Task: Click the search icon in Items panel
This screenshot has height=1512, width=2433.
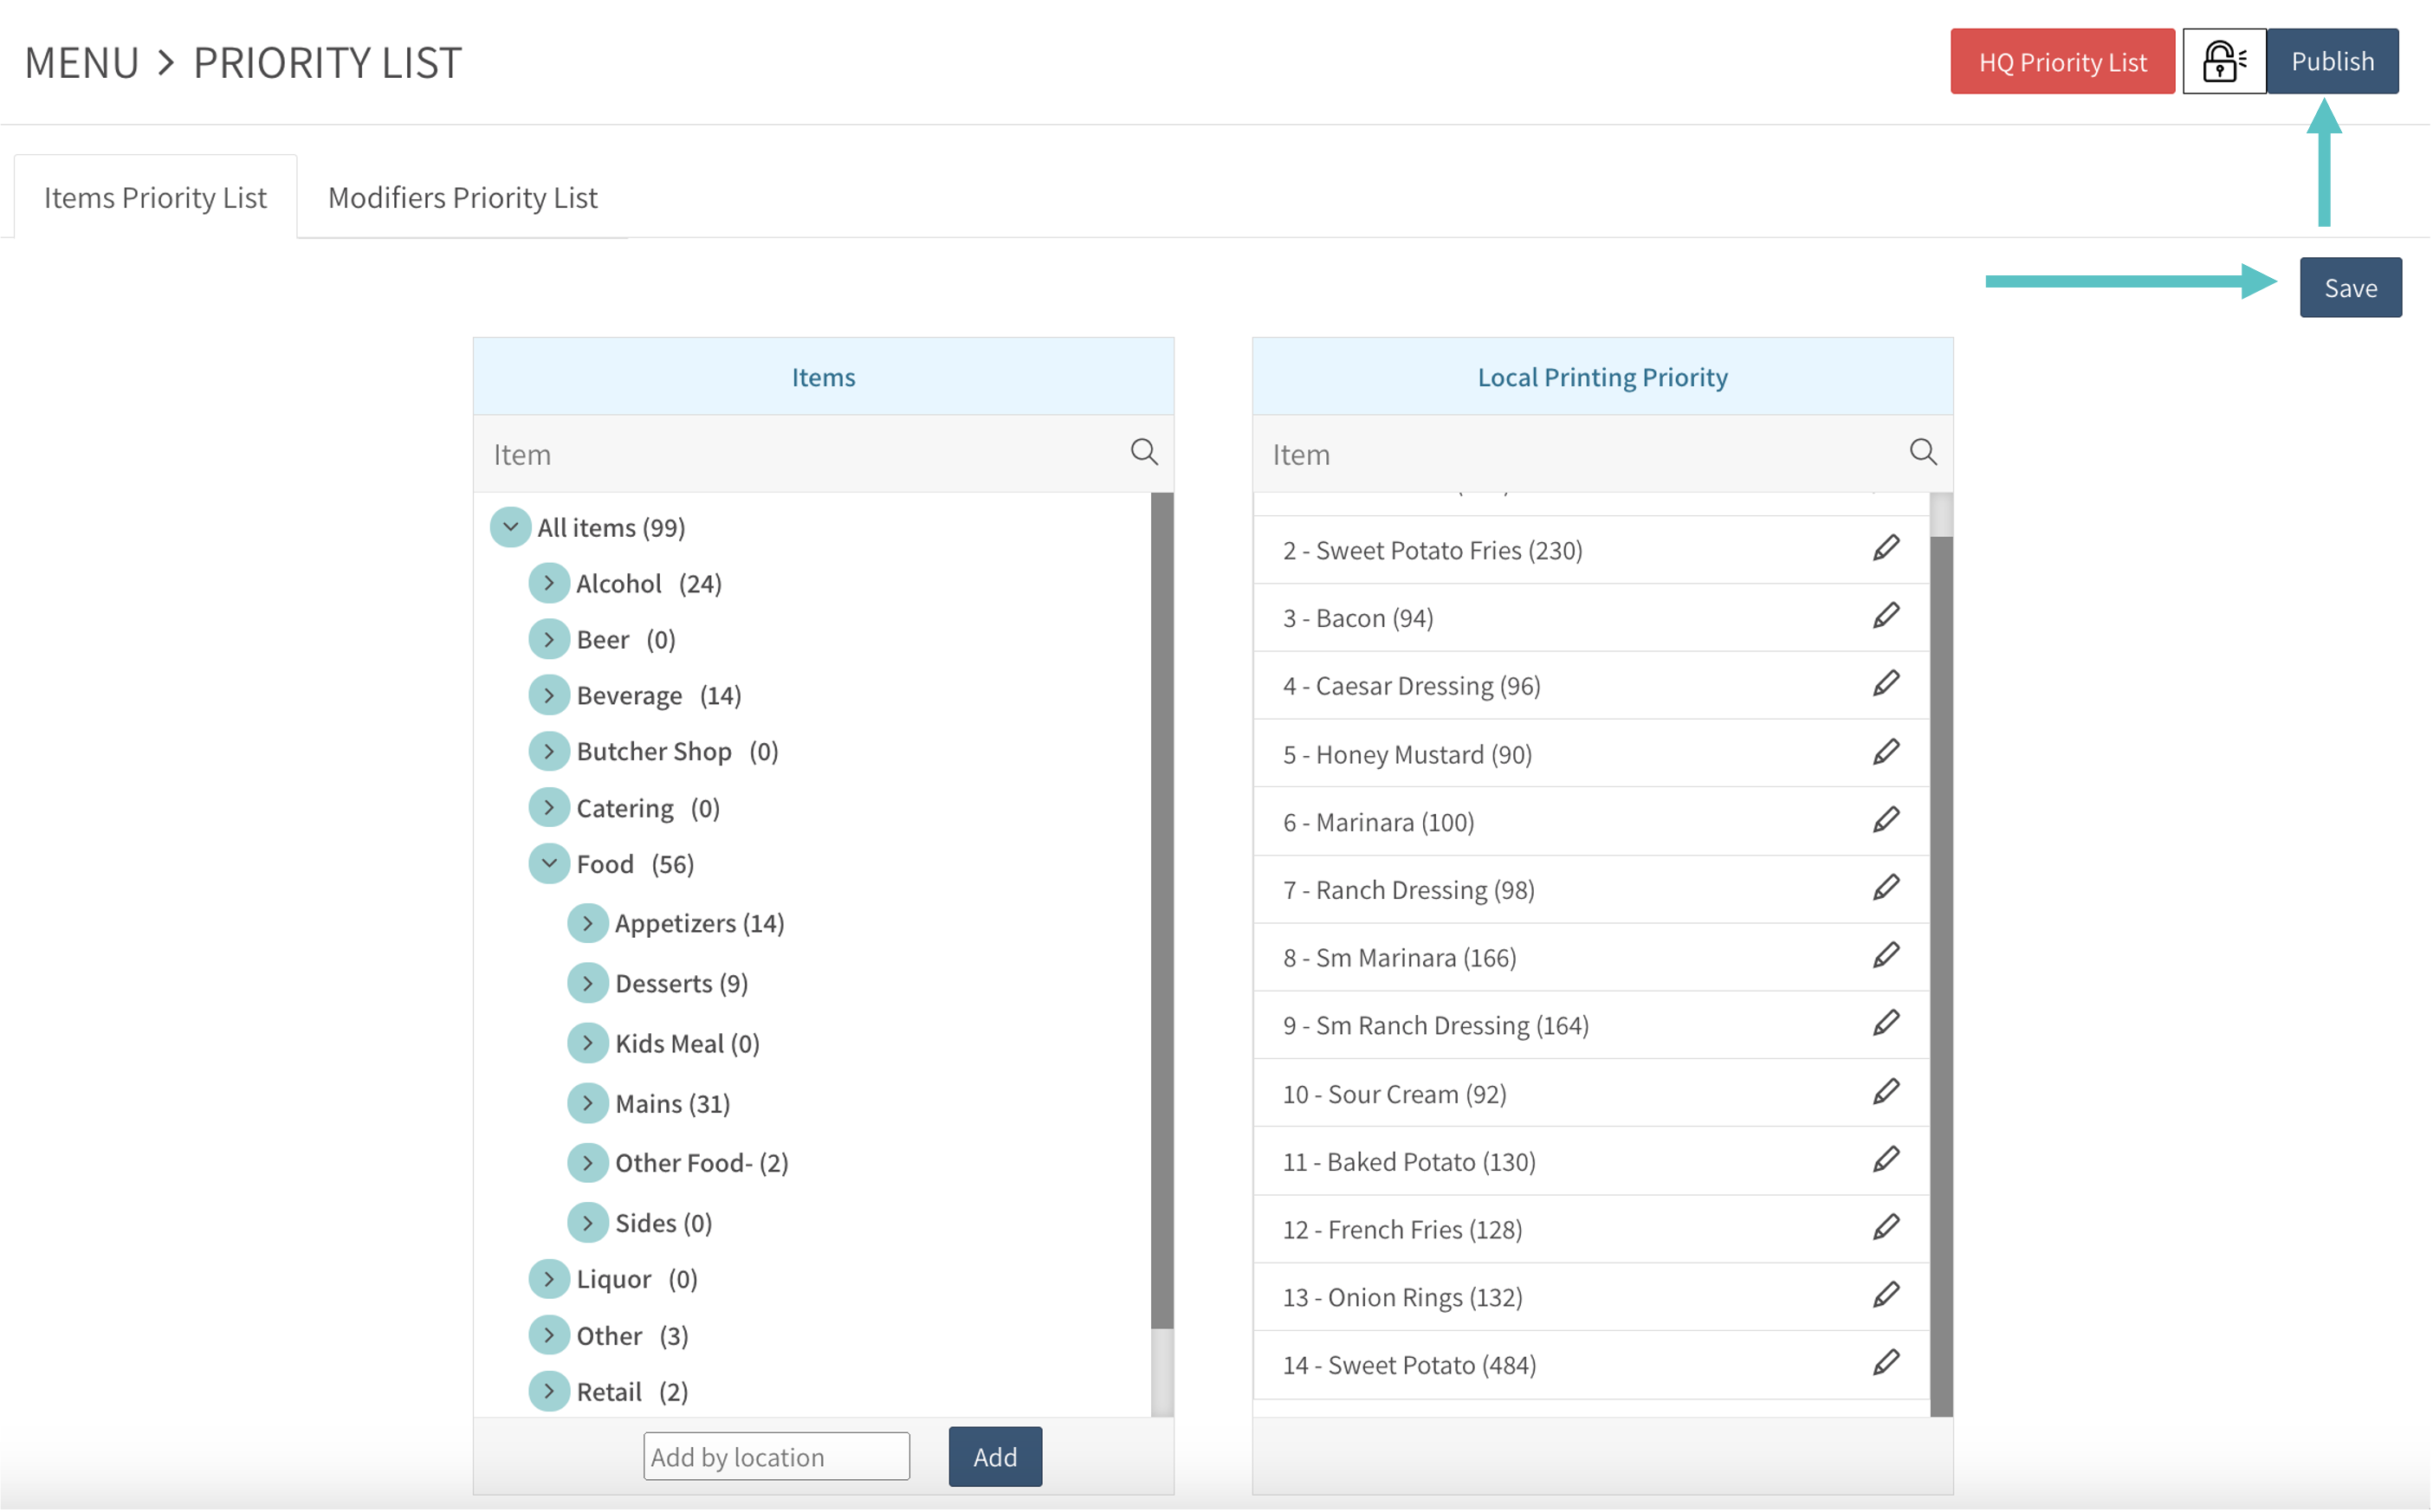Action: point(1145,453)
